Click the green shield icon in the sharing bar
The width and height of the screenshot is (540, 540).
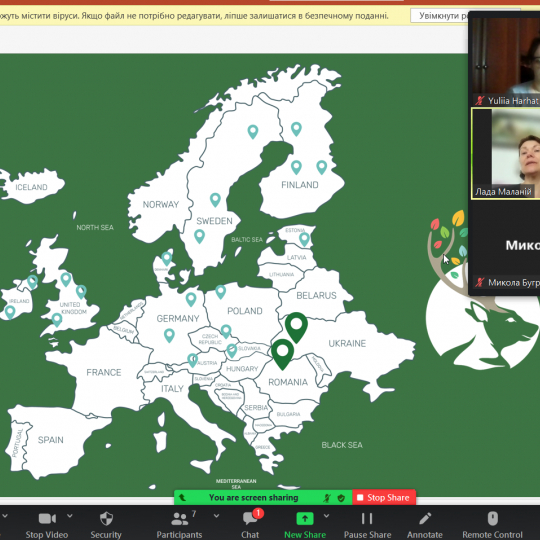pos(341,498)
